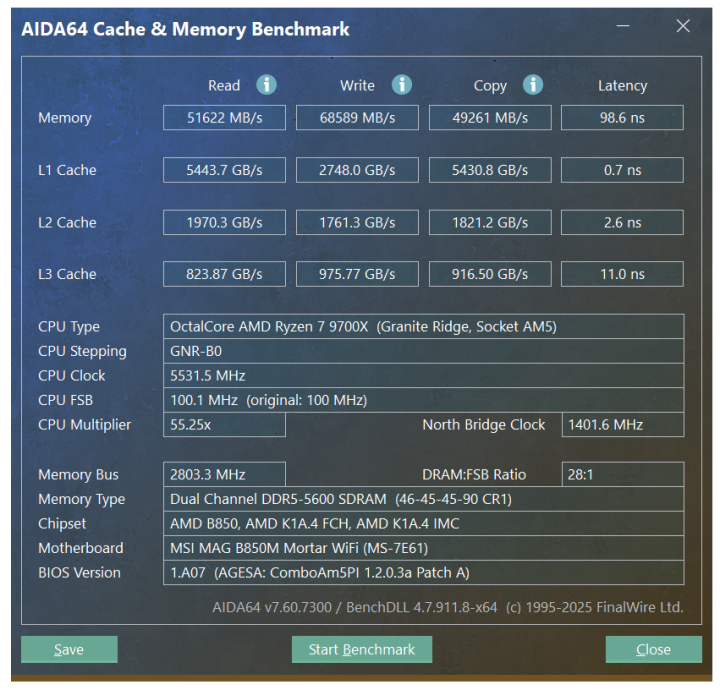
Task: Select L1 Cache read 5443.7 GB/s
Action: click(x=225, y=170)
